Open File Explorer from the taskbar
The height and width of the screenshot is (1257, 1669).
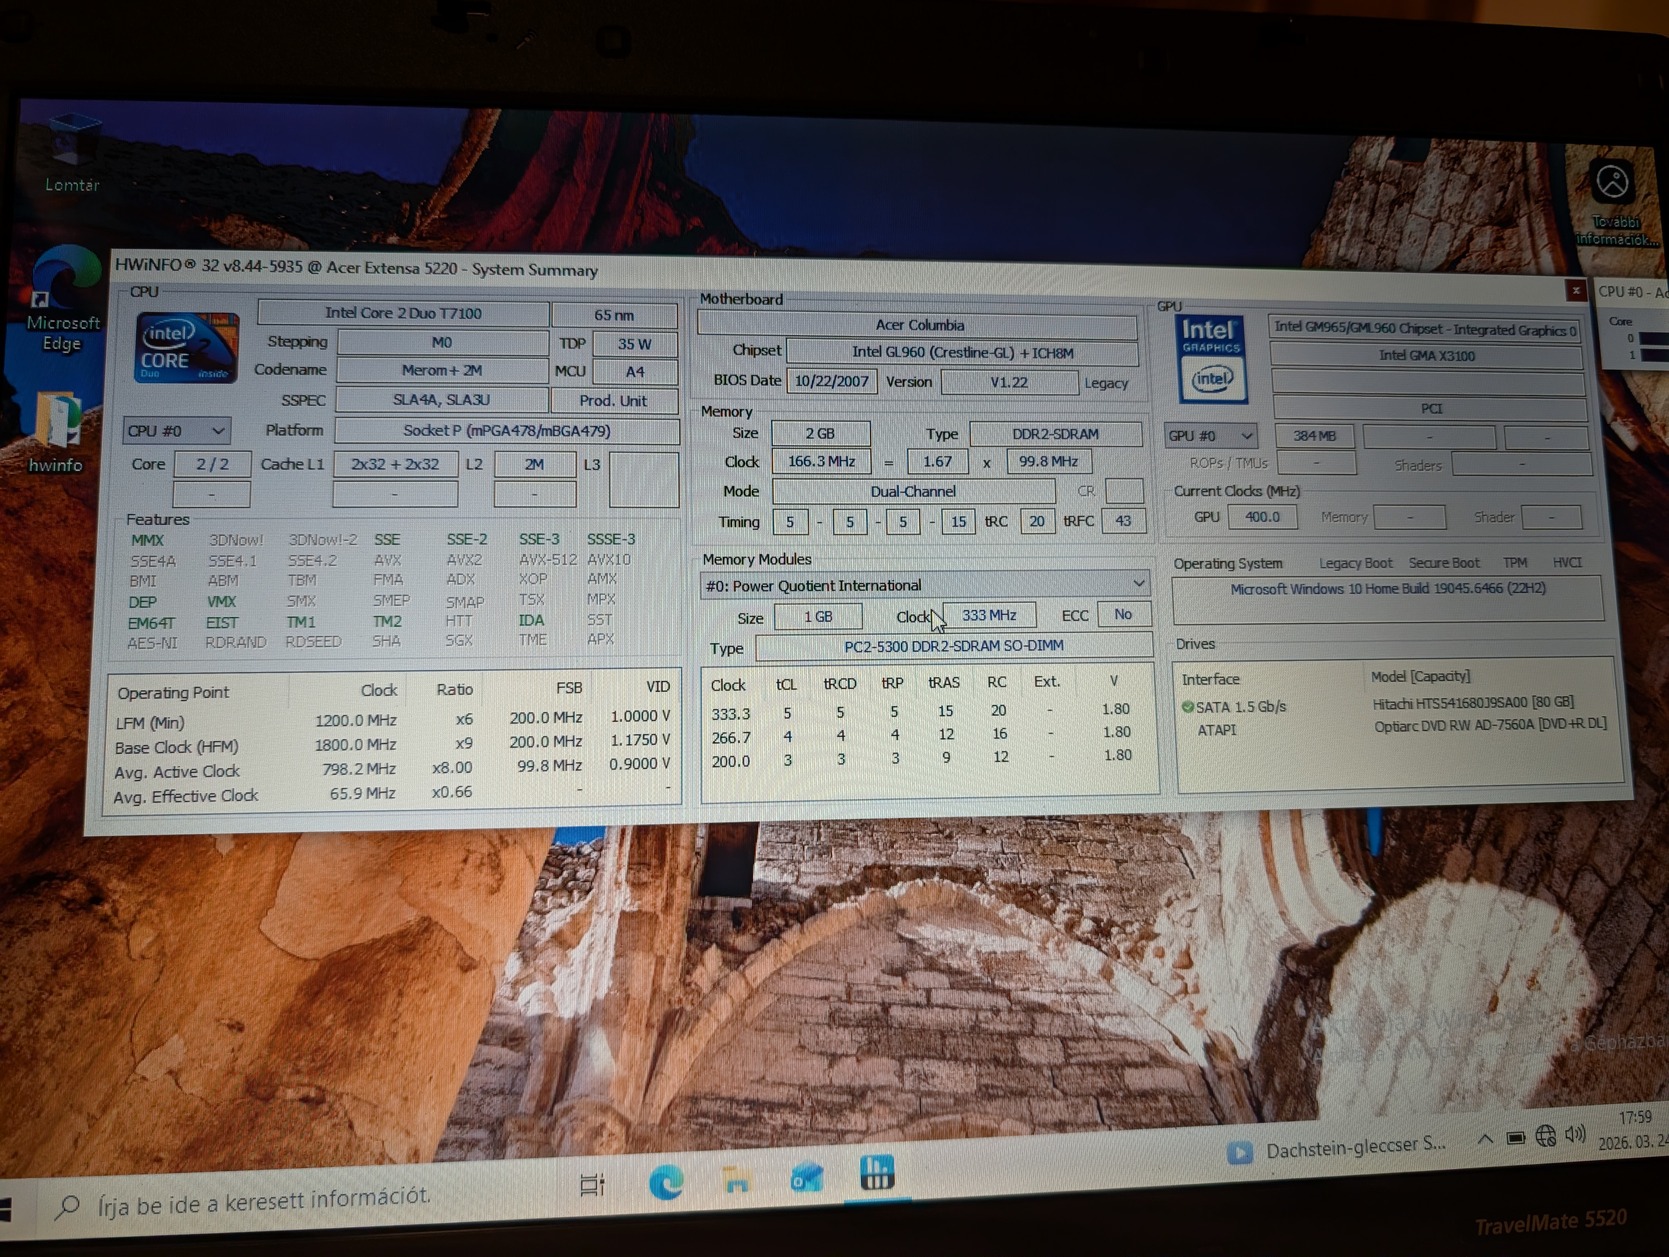[738, 1180]
